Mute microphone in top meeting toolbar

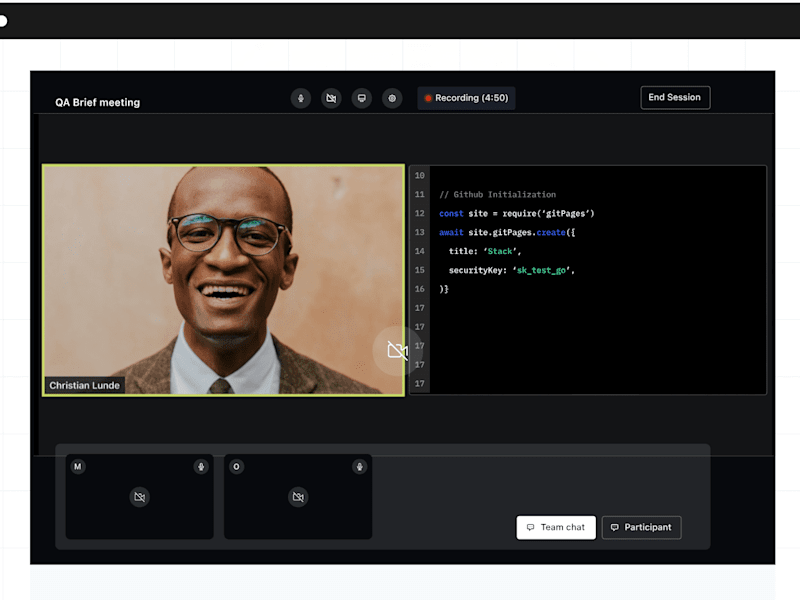click(x=301, y=98)
